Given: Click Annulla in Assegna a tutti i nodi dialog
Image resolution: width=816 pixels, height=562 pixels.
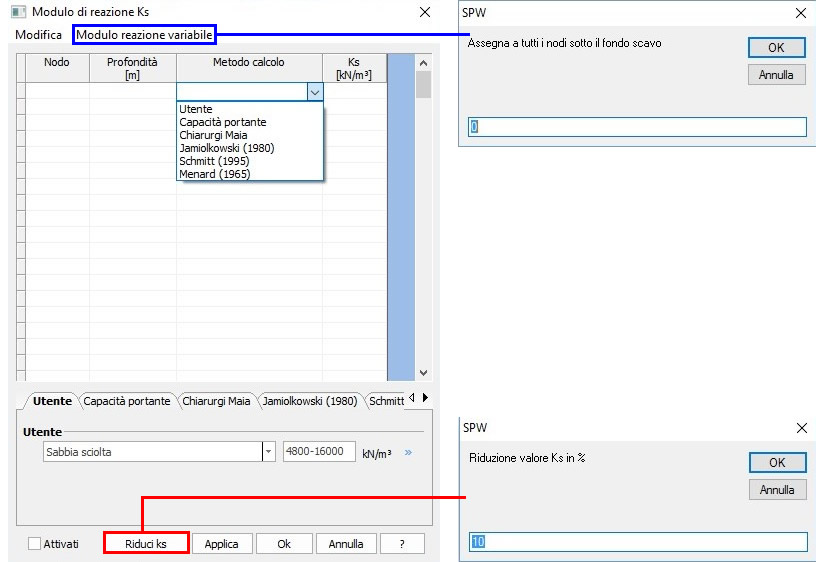Looking at the screenshot, I should [x=777, y=75].
